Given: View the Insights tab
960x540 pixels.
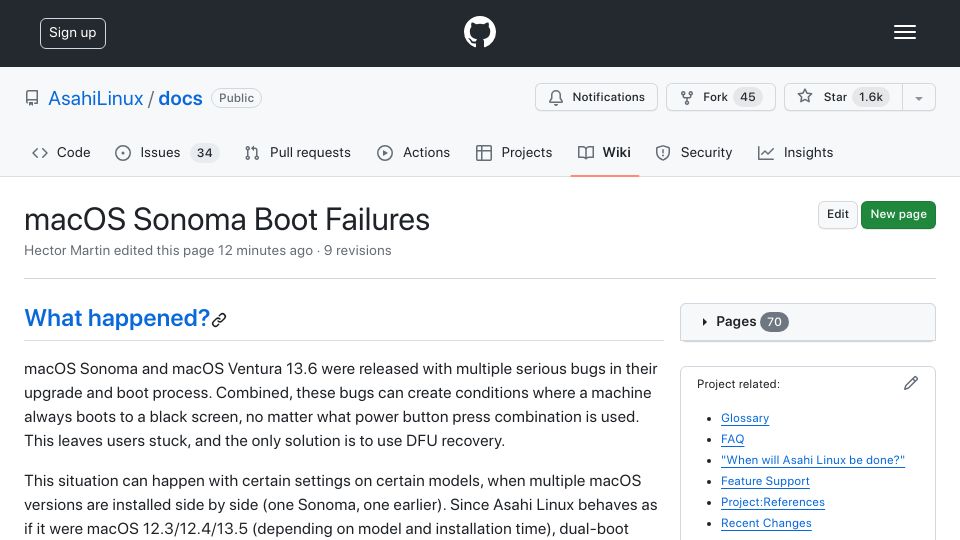Looking at the screenshot, I should (x=795, y=152).
